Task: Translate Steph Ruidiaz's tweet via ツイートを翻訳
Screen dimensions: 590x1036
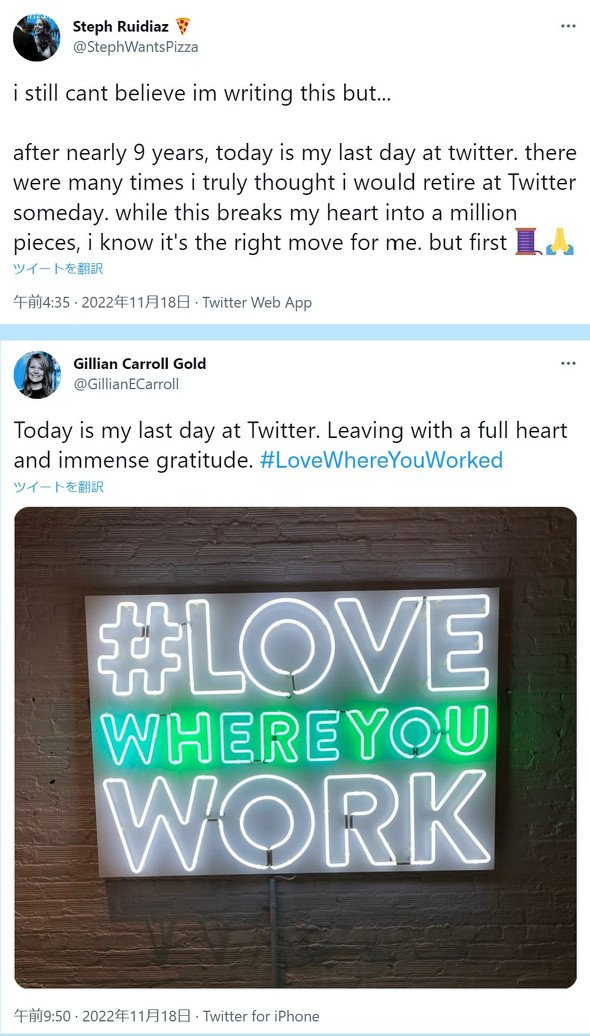Action: click(58, 269)
